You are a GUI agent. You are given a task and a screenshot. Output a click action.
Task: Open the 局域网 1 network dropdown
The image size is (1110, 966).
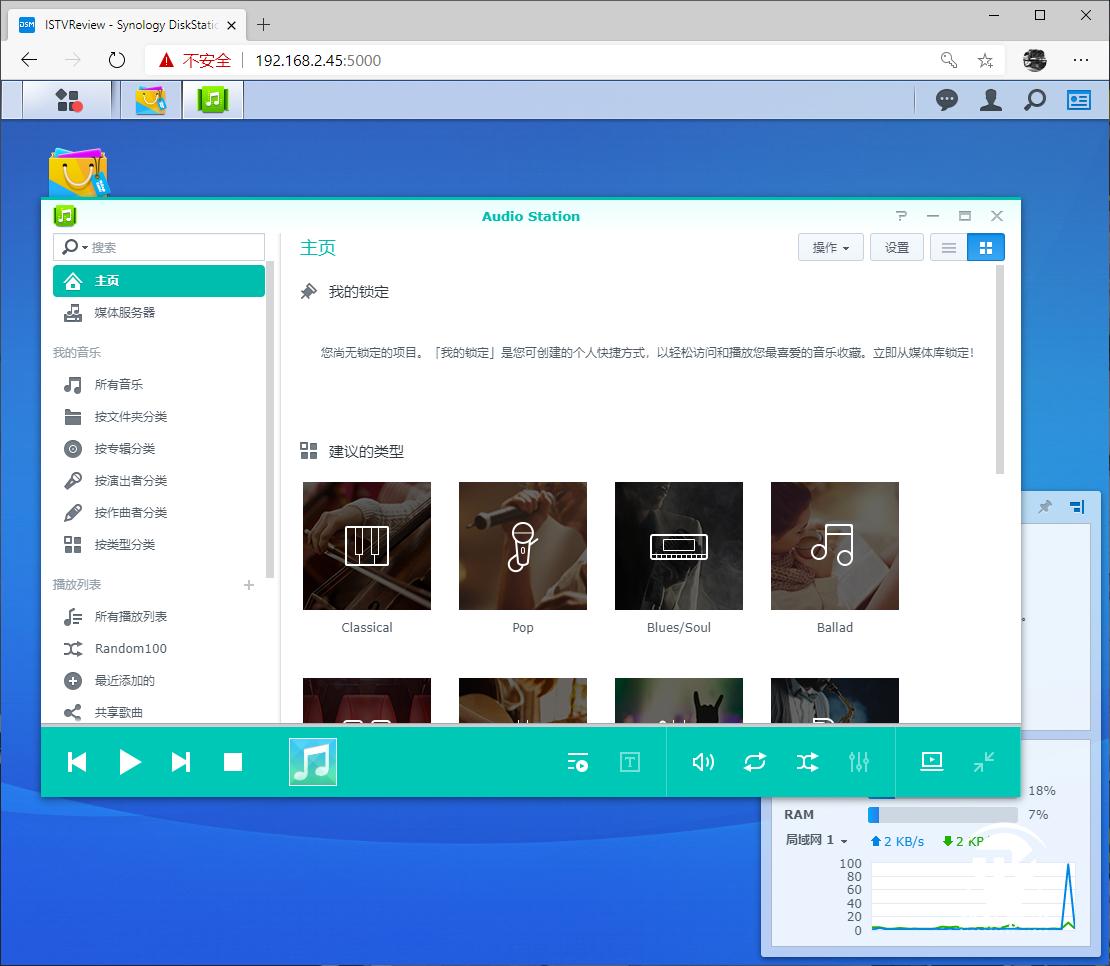[815, 841]
